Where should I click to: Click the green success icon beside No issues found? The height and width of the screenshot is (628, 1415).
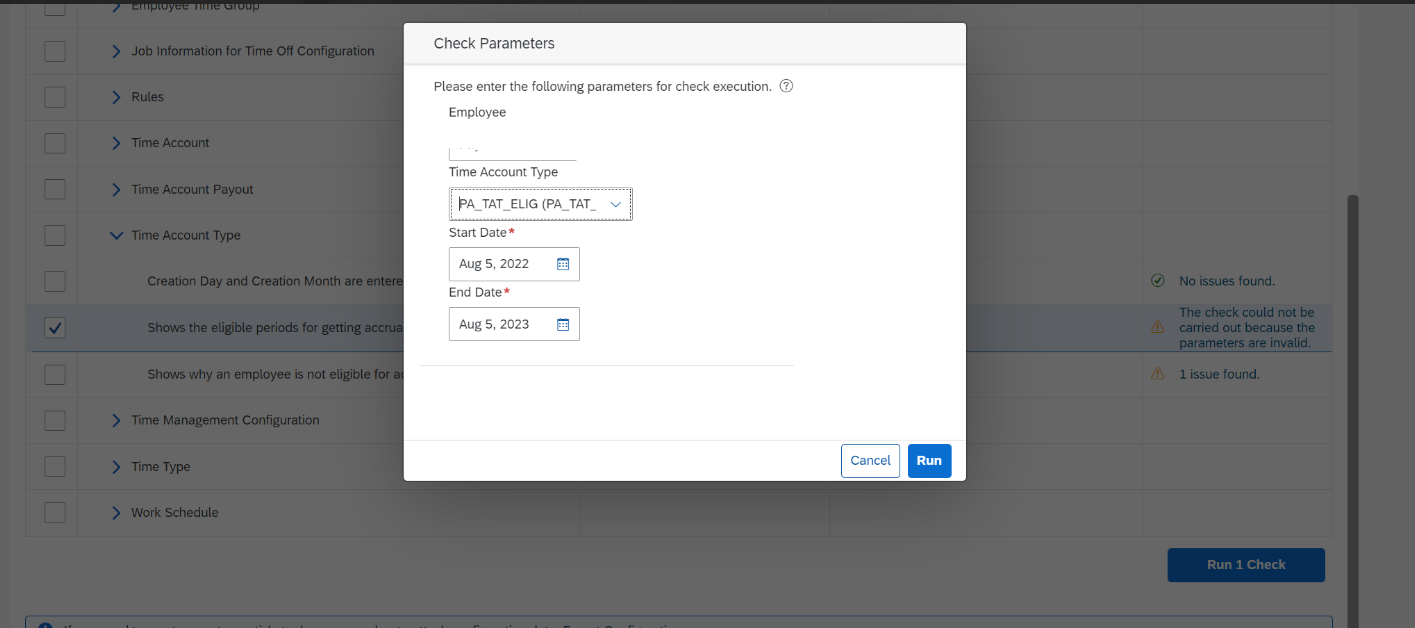tap(1158, 281)
